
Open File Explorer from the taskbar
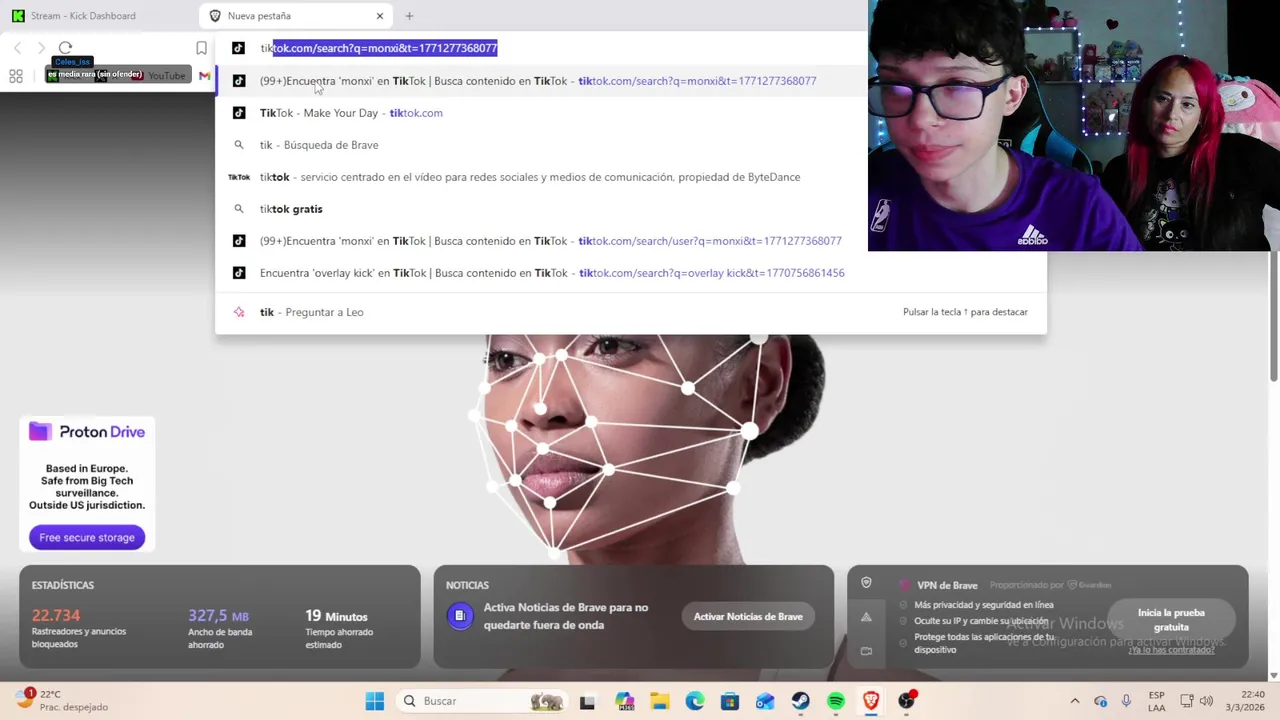pos(659,701)
